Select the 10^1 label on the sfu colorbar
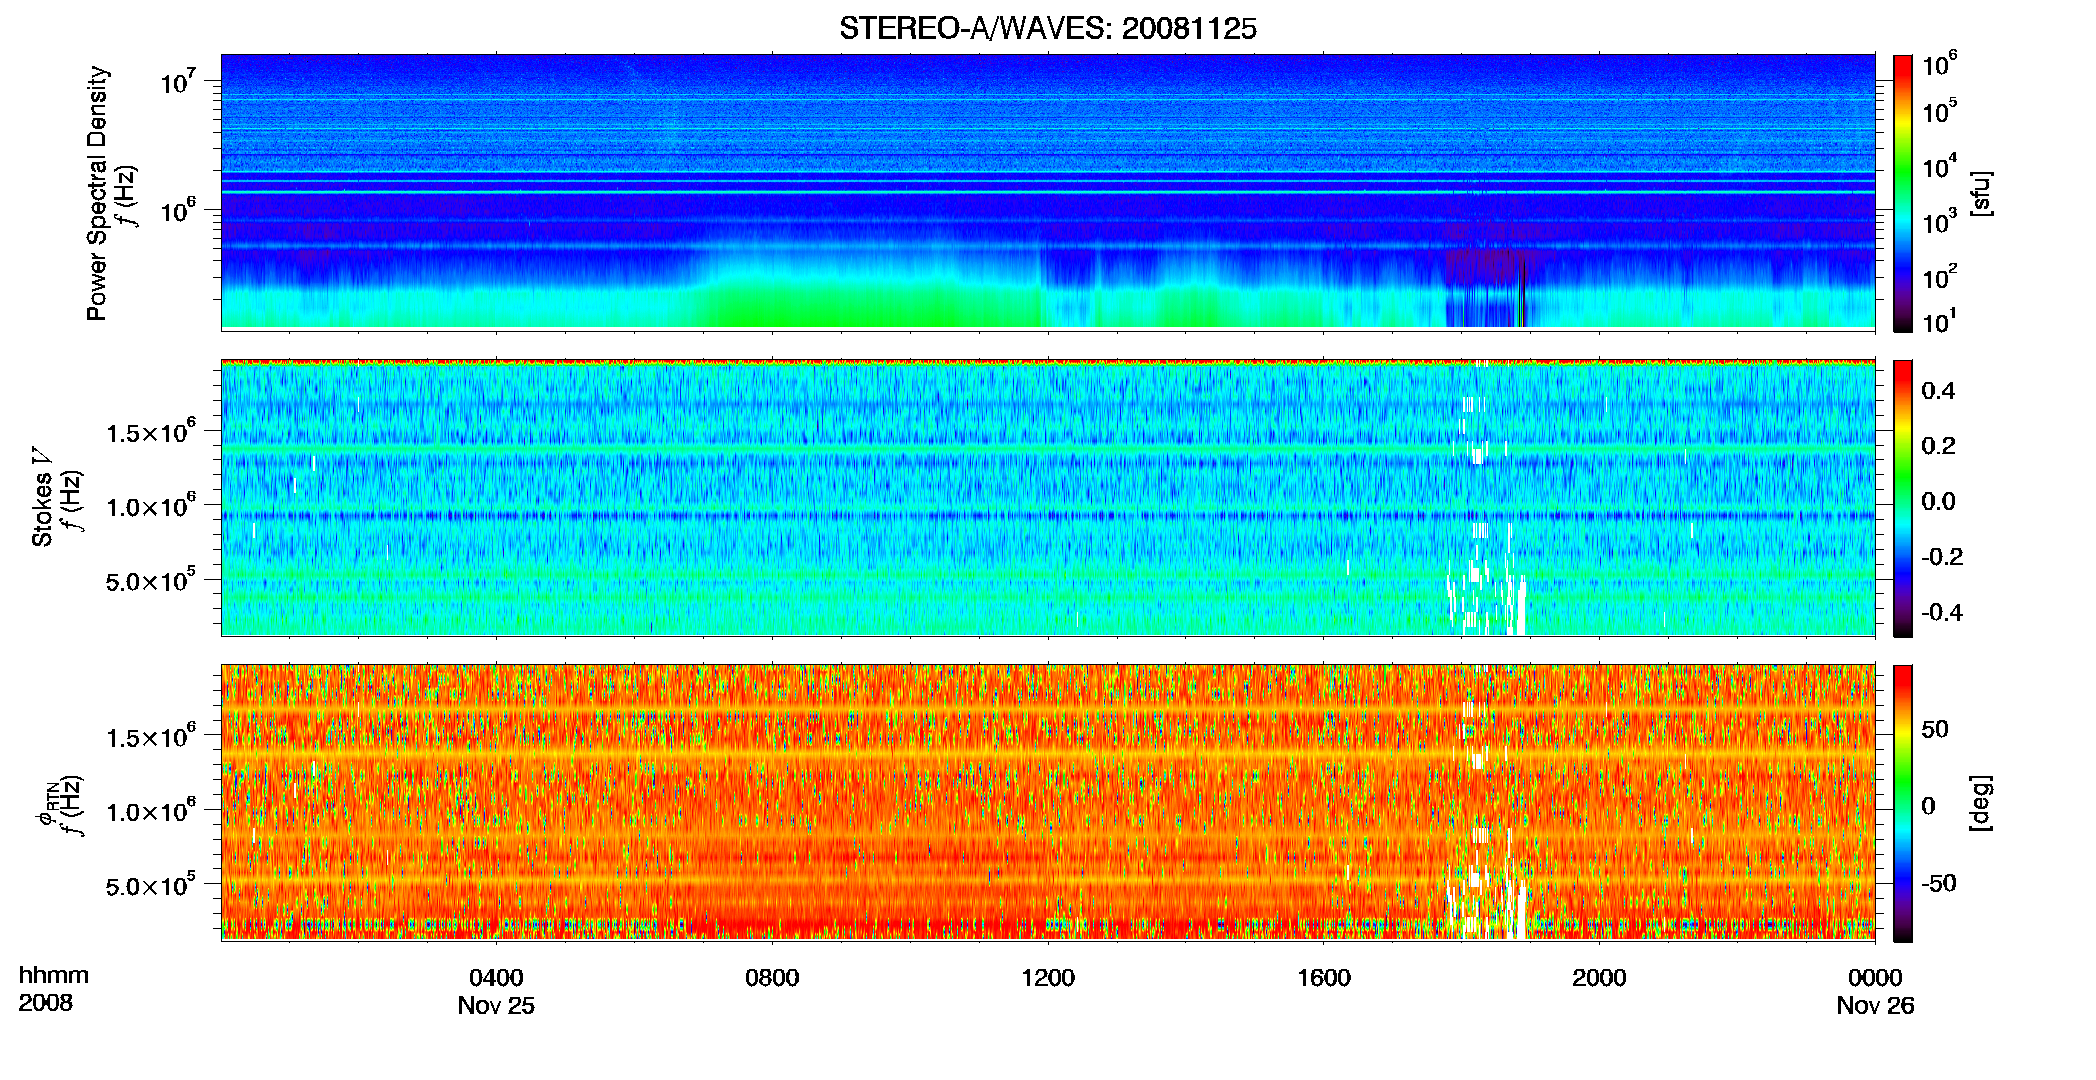Screen dimensions: 2096x1080 pos(1939,321)
